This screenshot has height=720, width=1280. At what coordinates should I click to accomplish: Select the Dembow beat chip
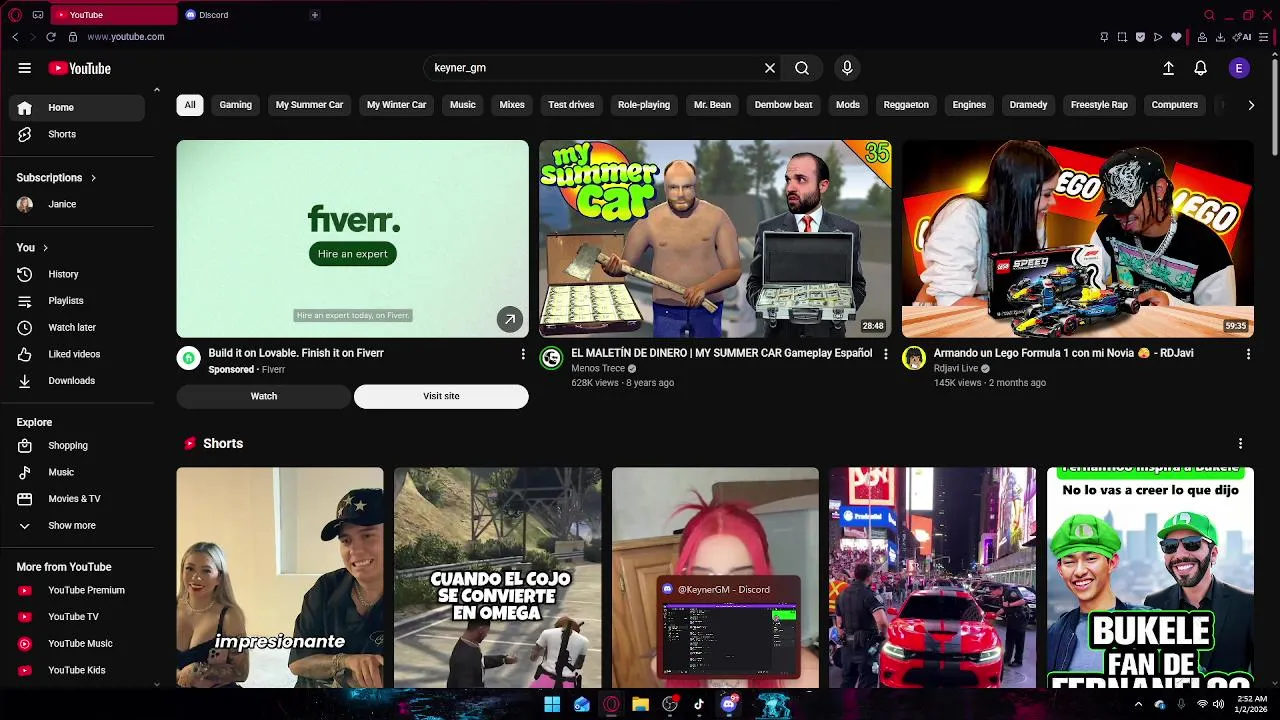click(783, 105)
